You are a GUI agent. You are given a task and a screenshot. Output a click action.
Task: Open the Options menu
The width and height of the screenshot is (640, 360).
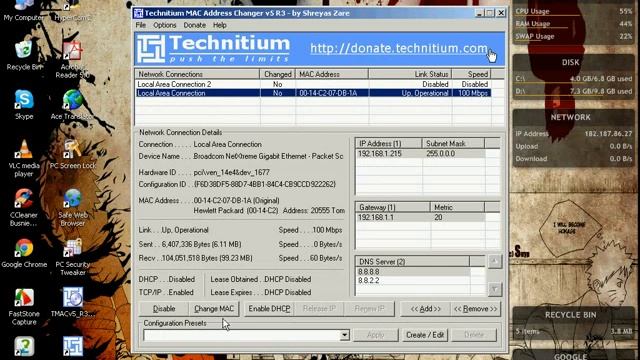164,25
